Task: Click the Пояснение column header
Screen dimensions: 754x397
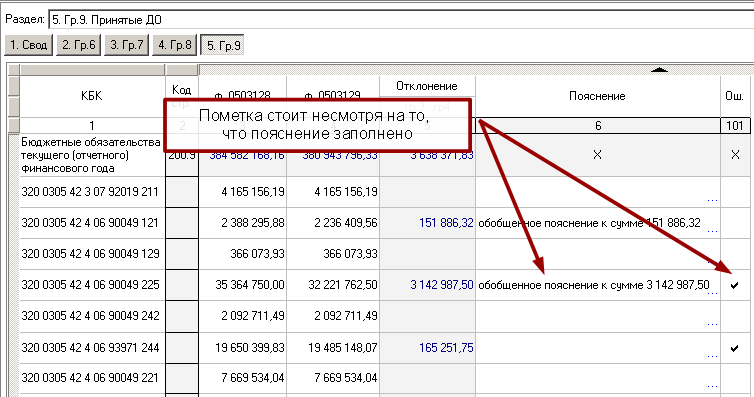Action: pyautogui.click(x=597, y=96)
